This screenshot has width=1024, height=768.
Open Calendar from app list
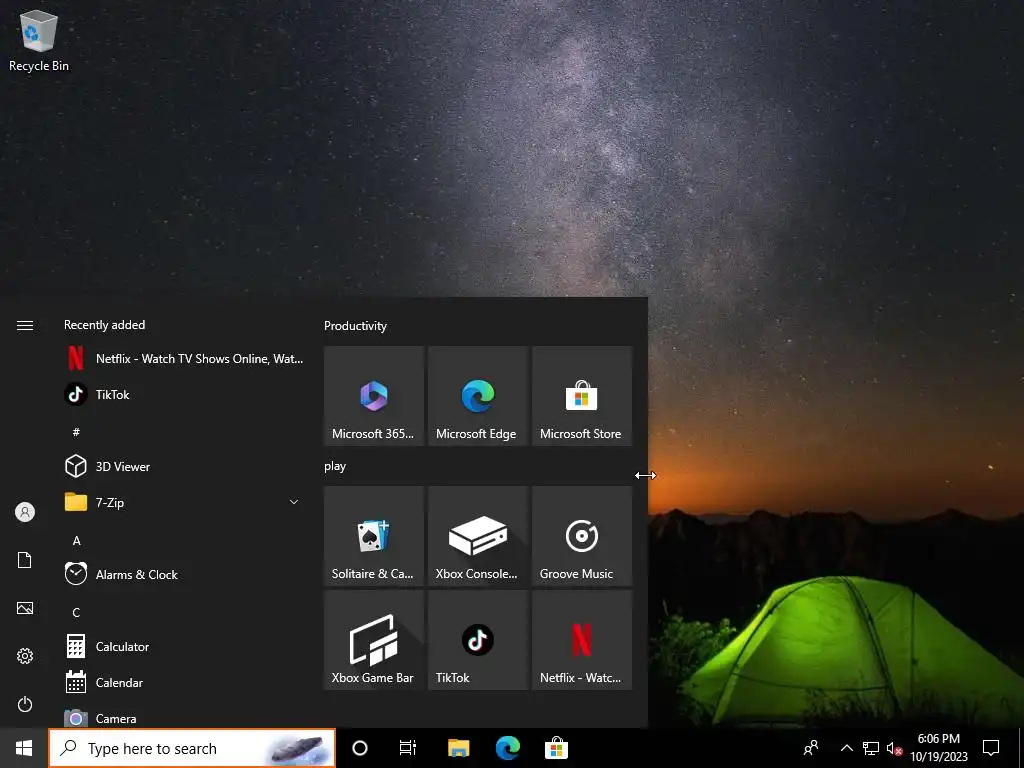pyautogui.click(x=184, y=682)
